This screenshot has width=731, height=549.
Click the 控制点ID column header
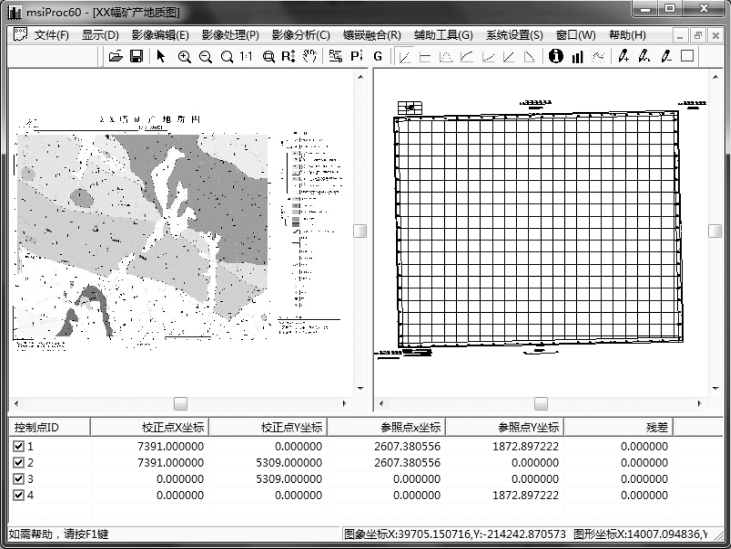49,427
